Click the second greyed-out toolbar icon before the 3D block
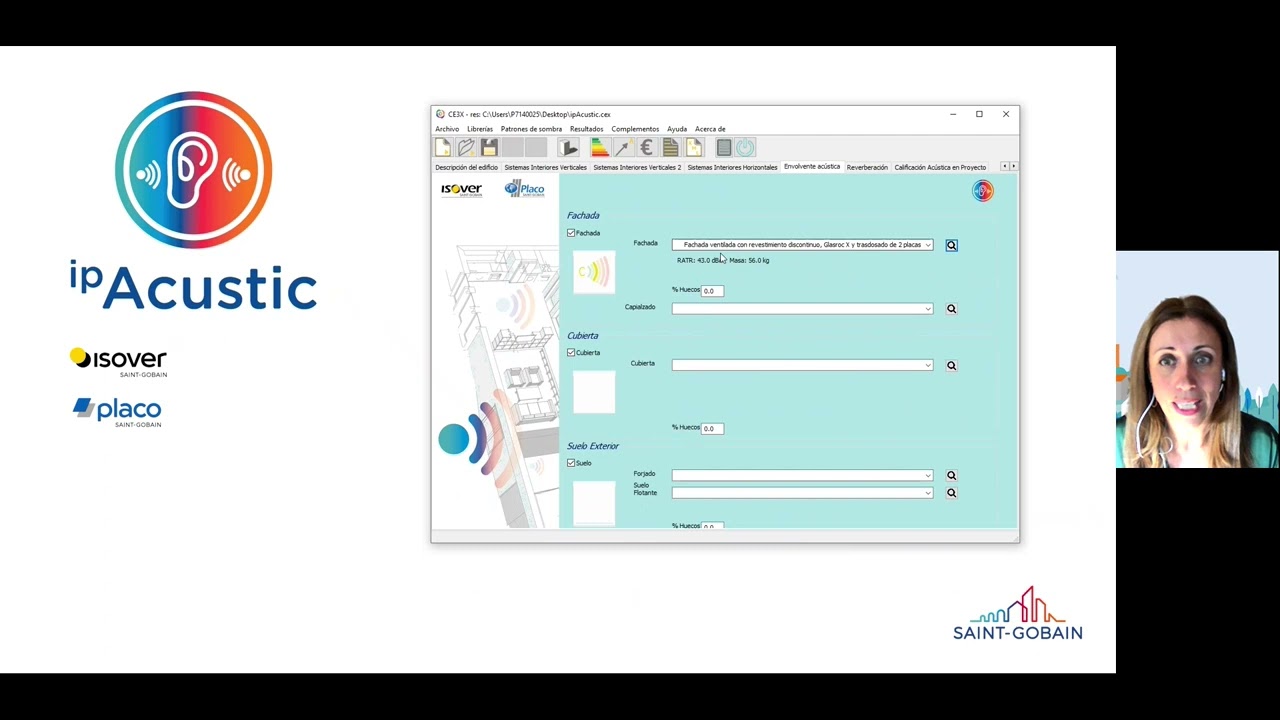1280x720 pixels. tap(535, 148)
